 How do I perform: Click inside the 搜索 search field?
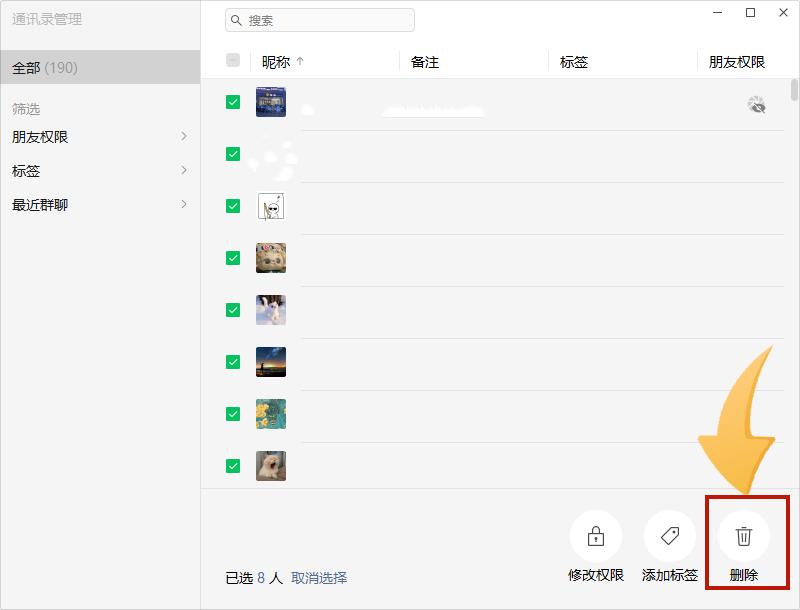pos(320,19)
